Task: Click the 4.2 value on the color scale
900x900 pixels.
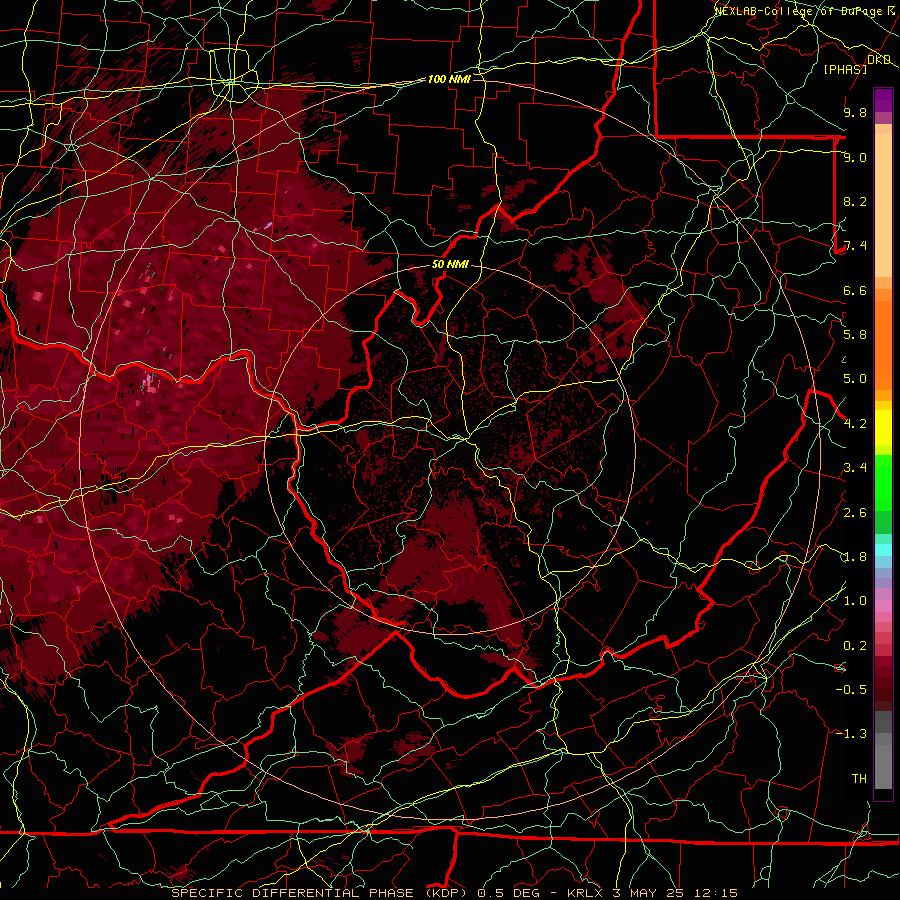Action: tap(855, 424)
